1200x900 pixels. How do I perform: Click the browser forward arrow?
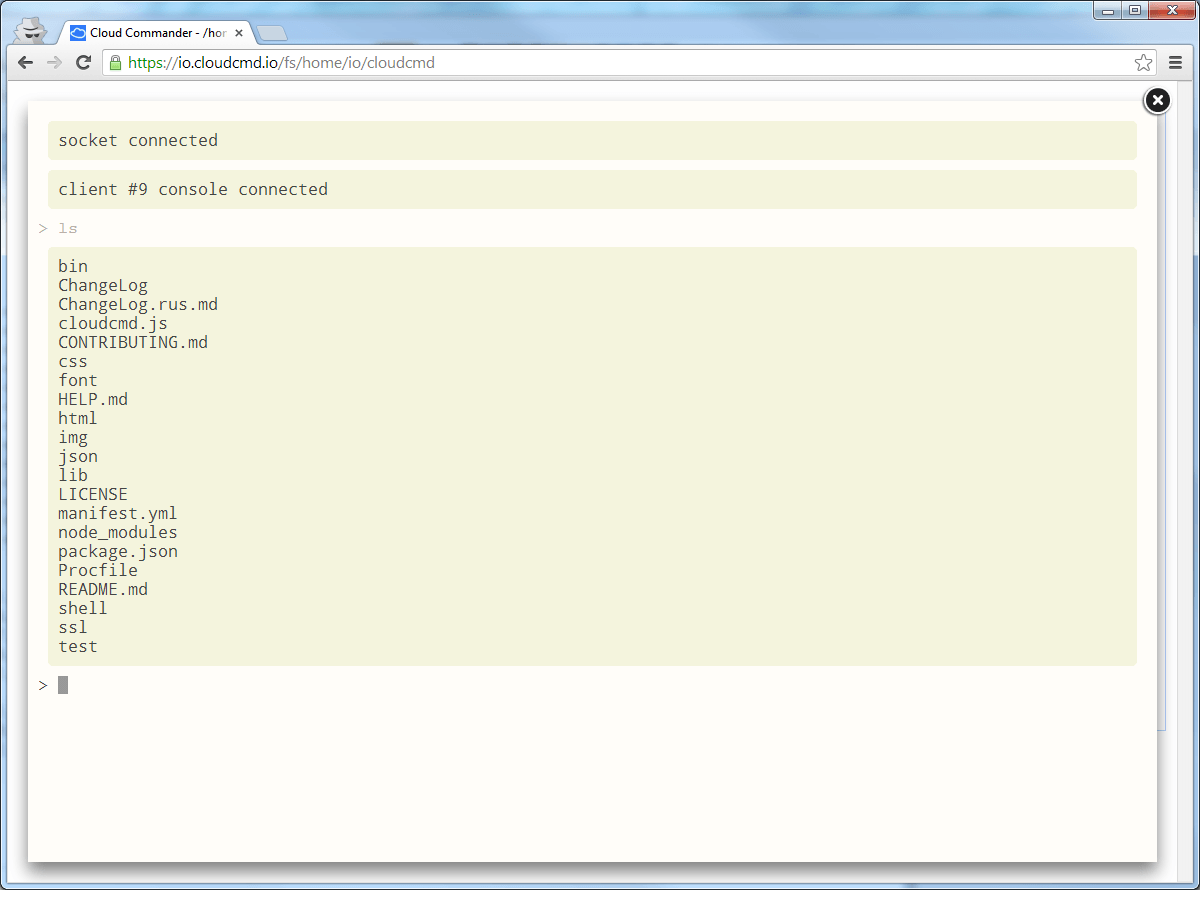tap(55, 63)
